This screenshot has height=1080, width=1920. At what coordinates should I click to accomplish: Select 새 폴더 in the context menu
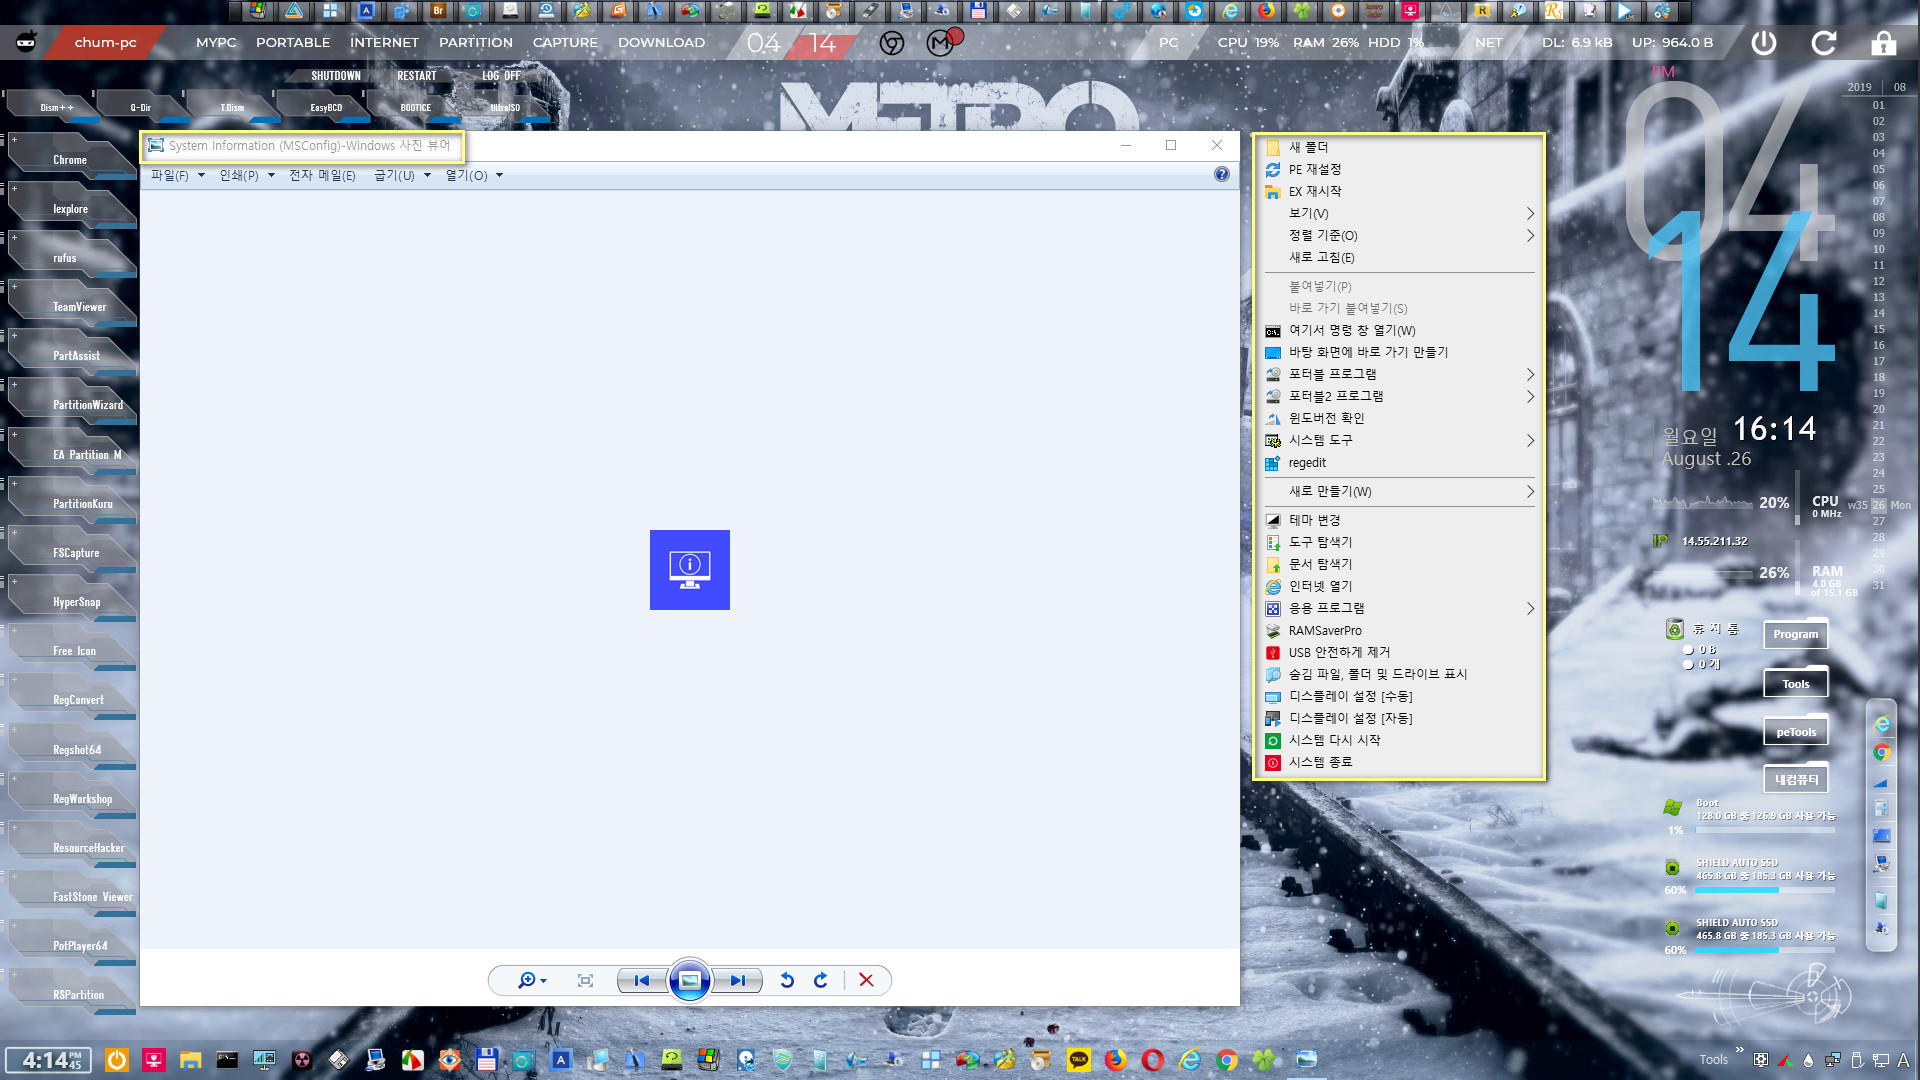pyautogui.click(x=1399, y=147)
